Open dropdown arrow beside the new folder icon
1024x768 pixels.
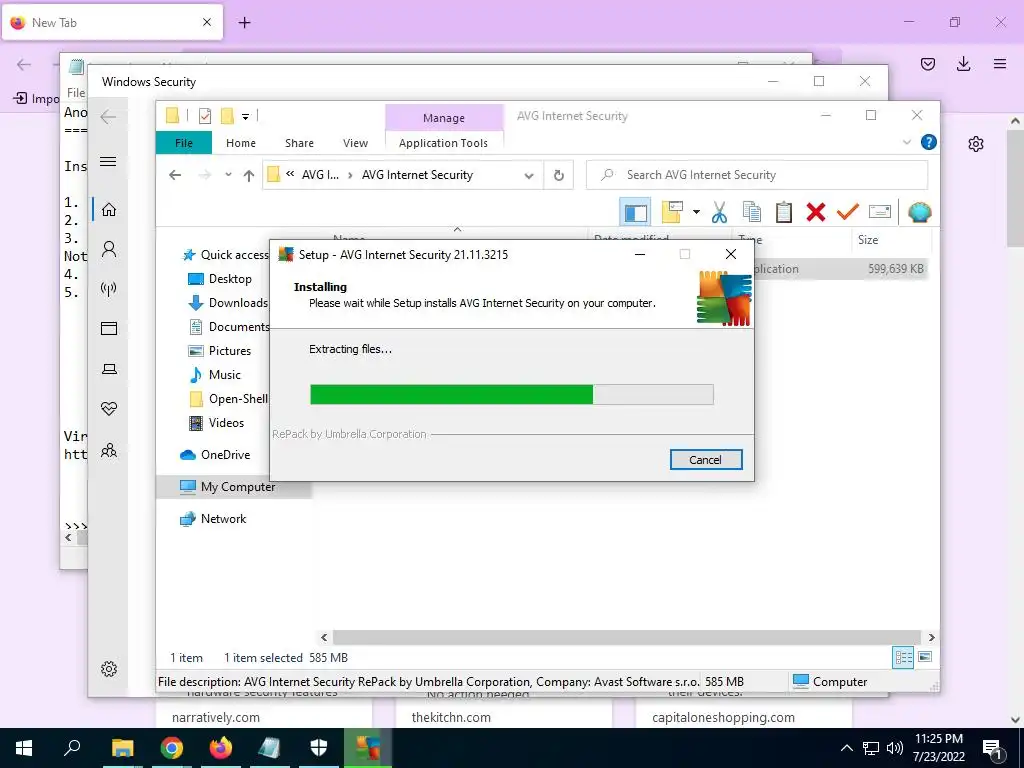[x=696, y=212]
